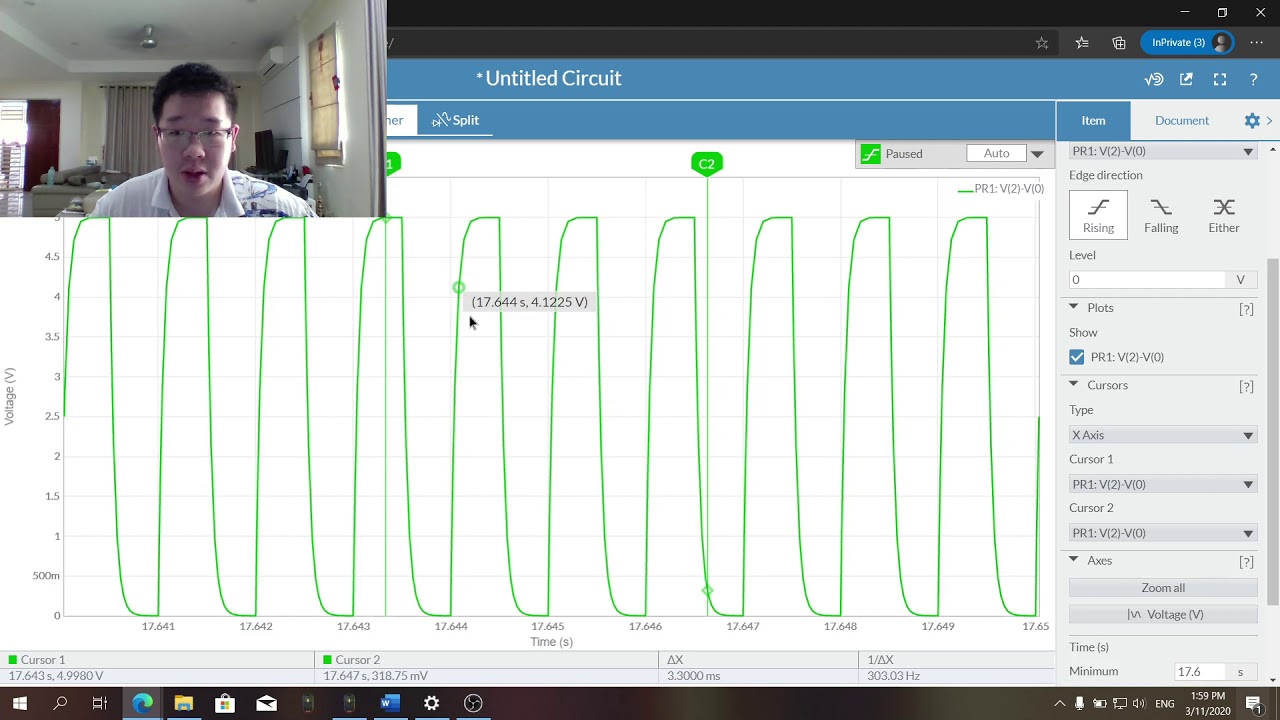The height and width of the screenshot is (720, 1280).
Task: Open Settings gear in the taskbar
Action: pos(431,703)
